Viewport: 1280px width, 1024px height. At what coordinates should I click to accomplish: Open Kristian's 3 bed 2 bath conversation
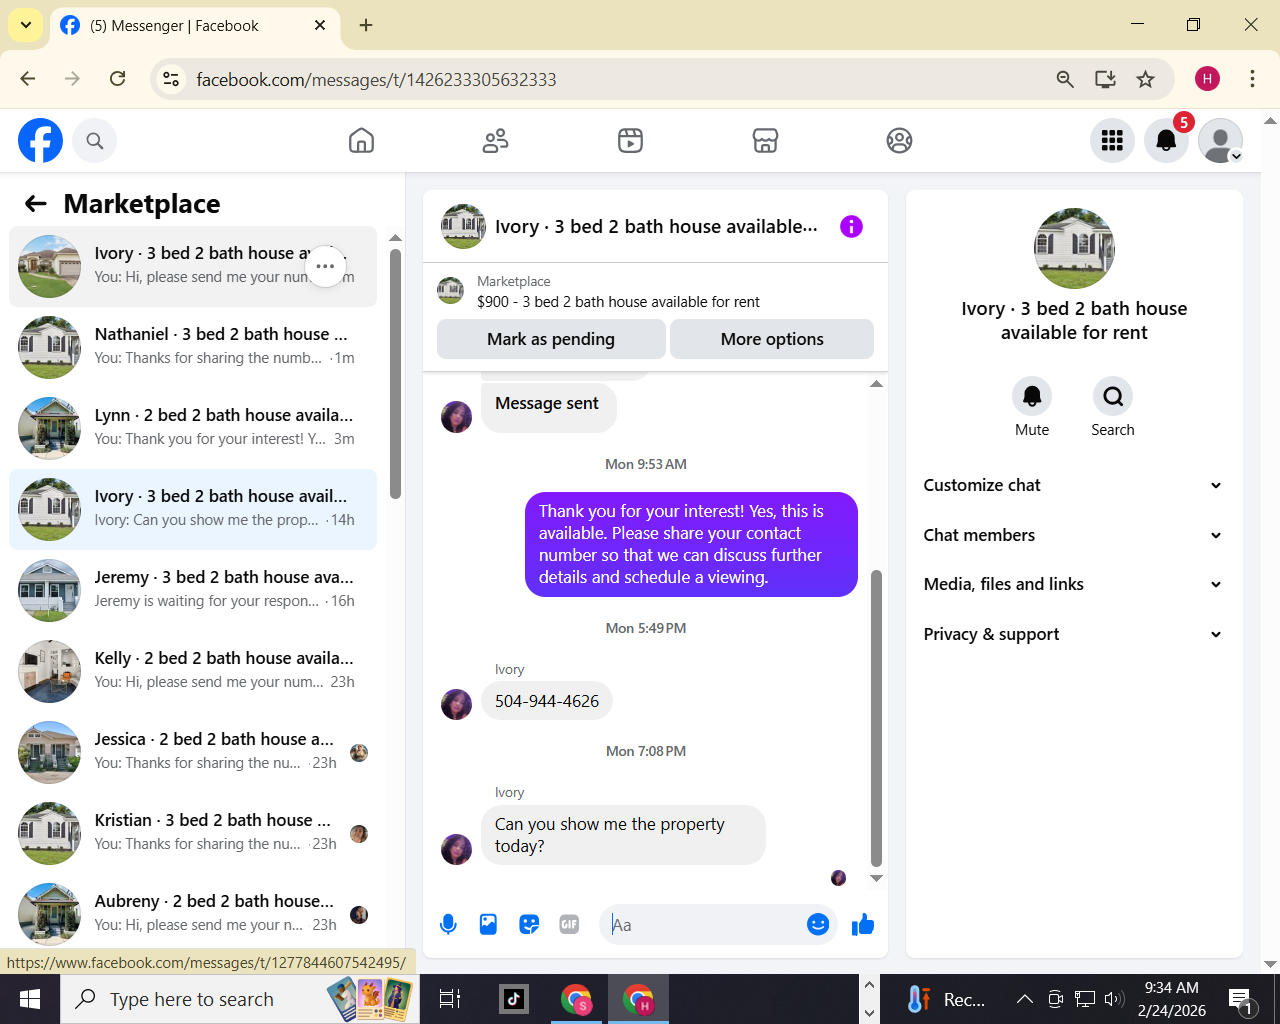(193, 833)
